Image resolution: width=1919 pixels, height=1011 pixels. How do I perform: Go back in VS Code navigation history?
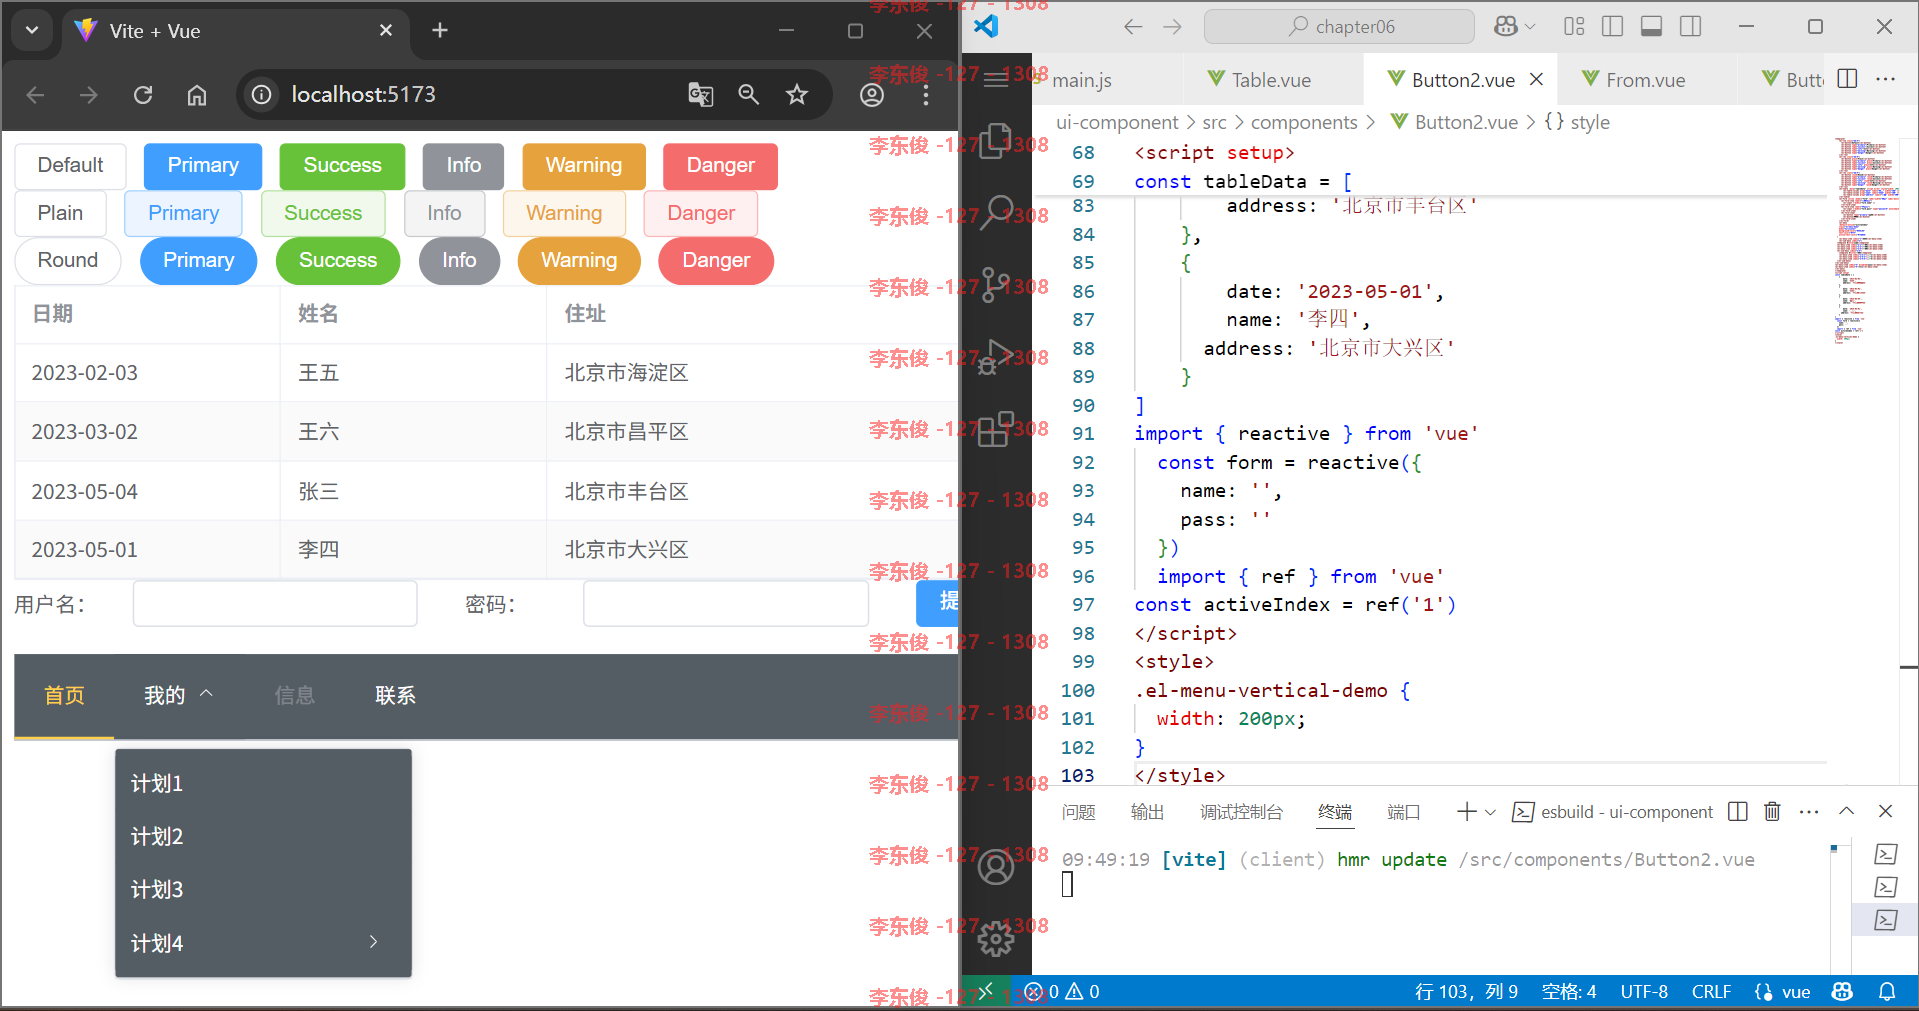click(x=1133, y=27)
